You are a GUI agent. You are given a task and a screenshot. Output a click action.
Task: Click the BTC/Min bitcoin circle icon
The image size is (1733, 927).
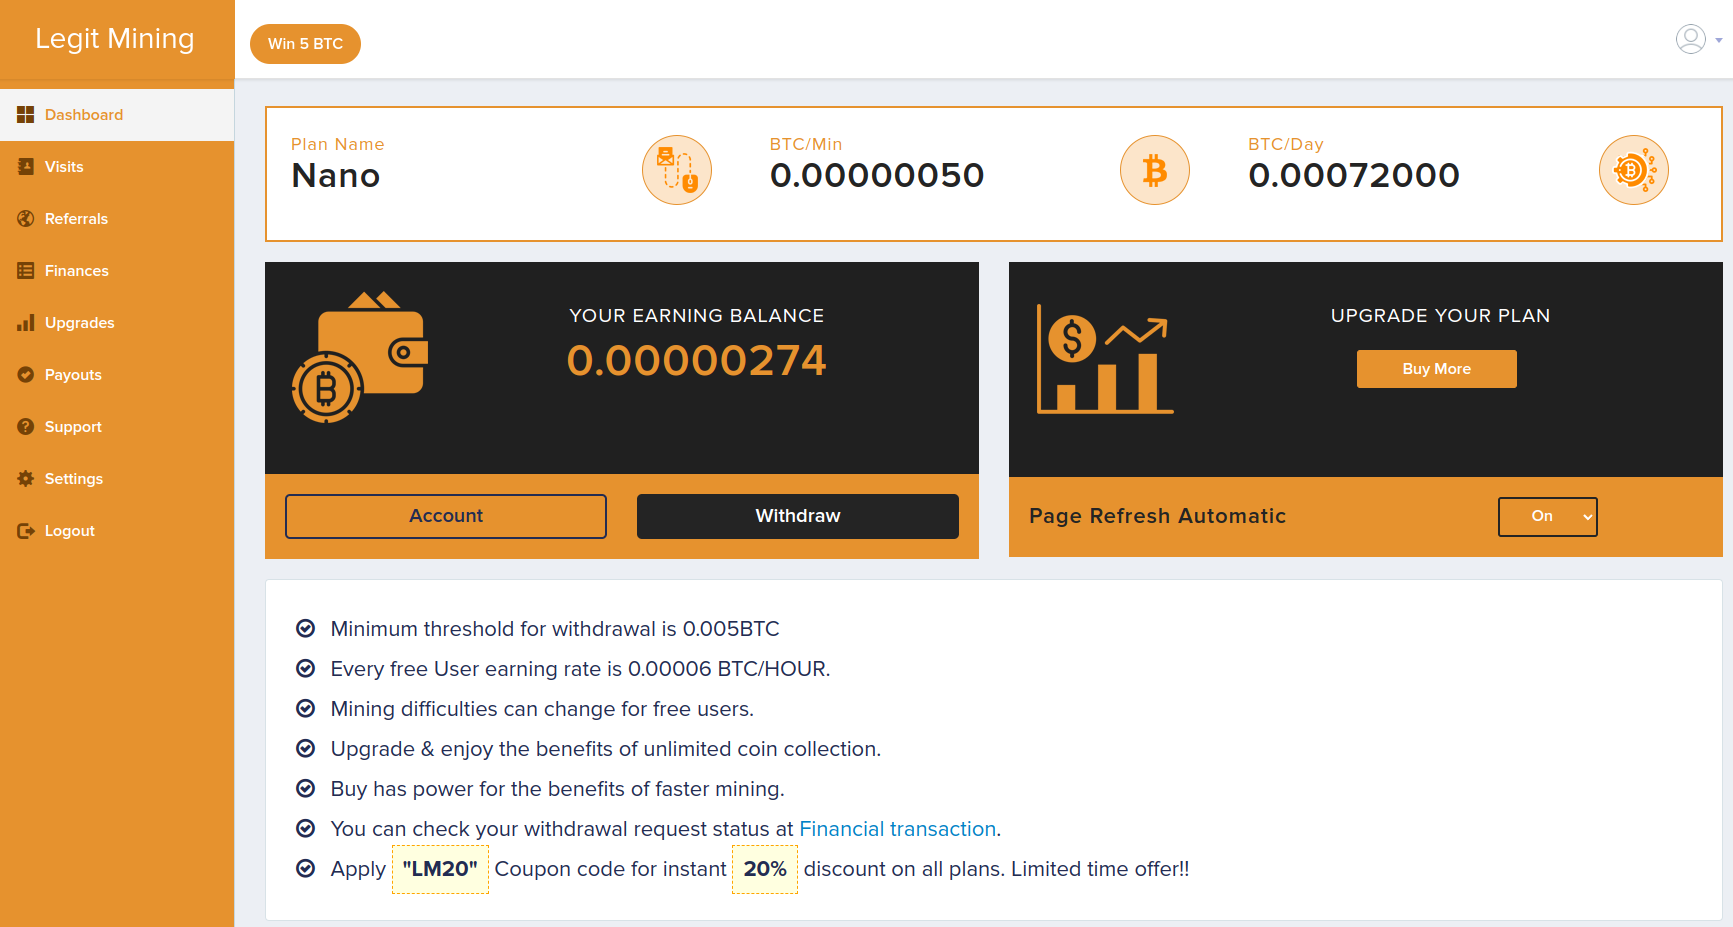coord(1155,170)
